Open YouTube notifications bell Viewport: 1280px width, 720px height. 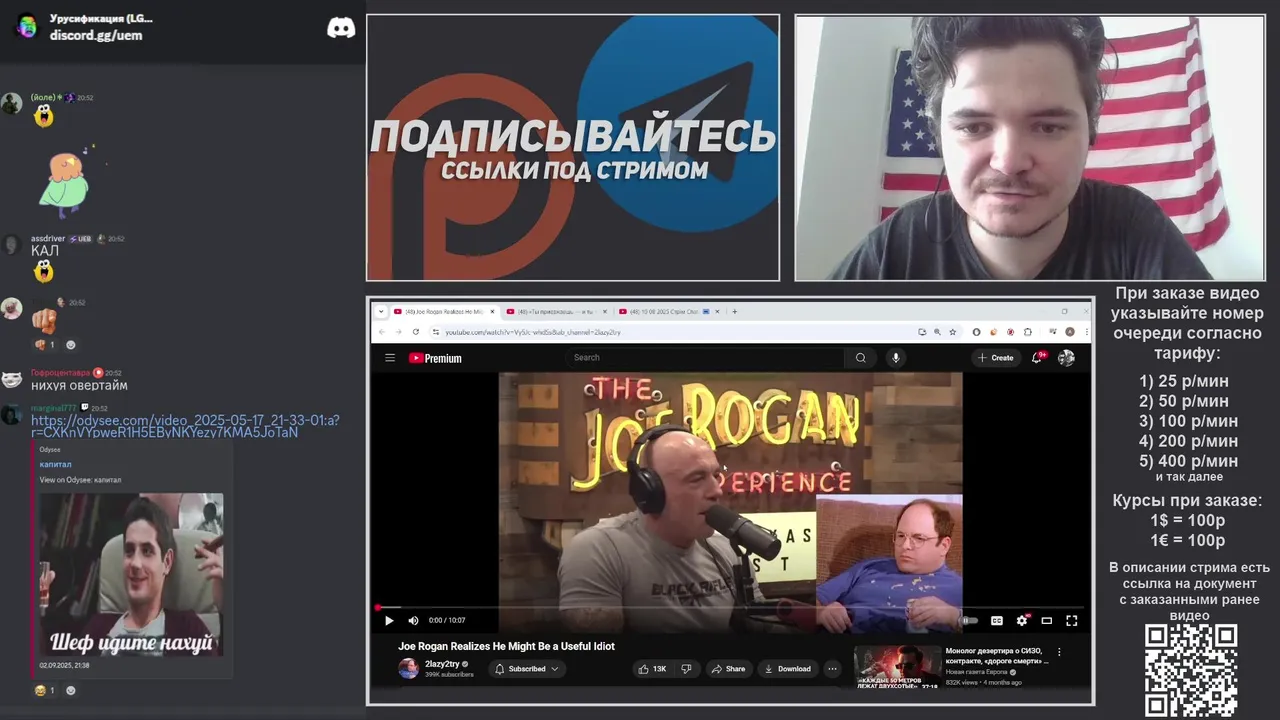[x=1038, y=357]
